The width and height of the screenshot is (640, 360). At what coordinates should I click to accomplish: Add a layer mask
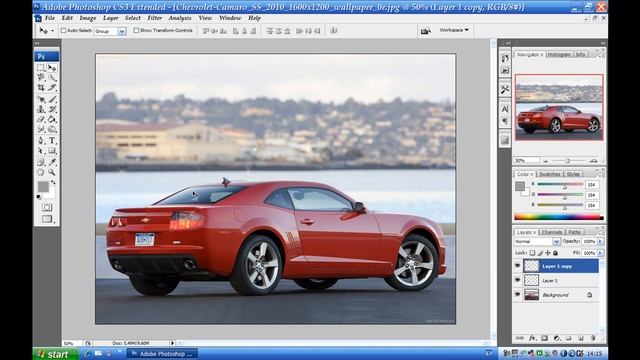(544, 338)
